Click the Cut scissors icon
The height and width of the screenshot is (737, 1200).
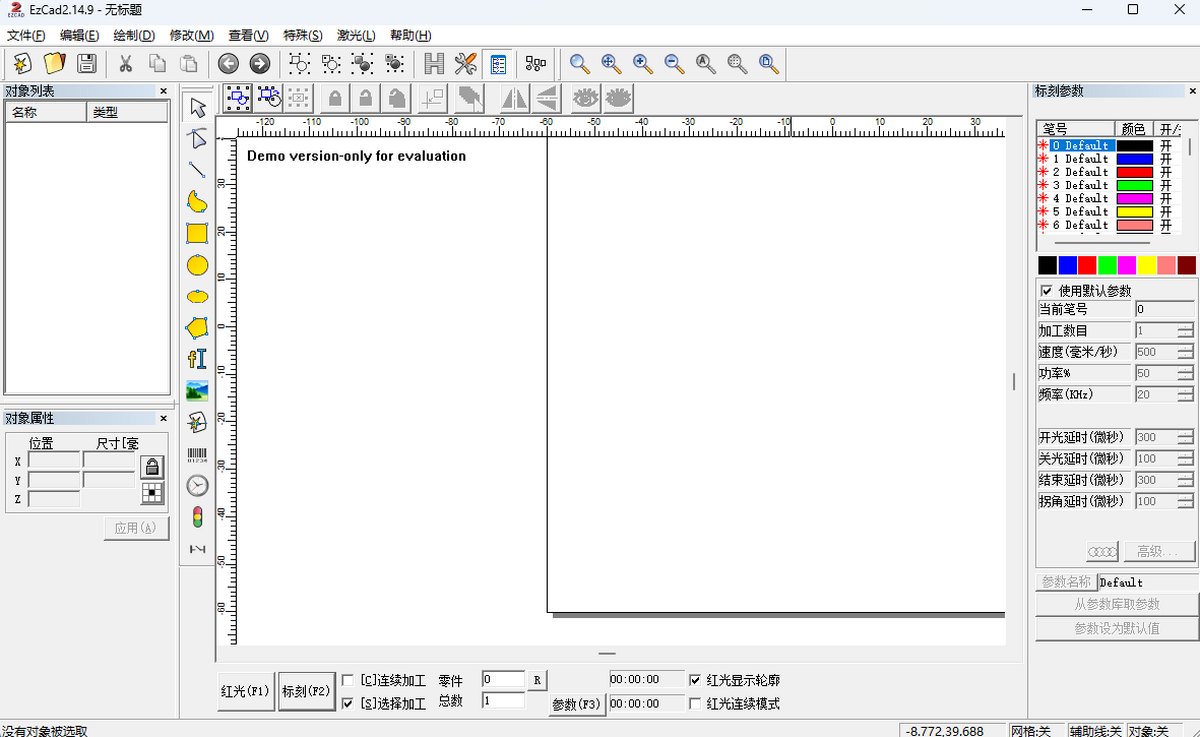(x=126, y=64)
